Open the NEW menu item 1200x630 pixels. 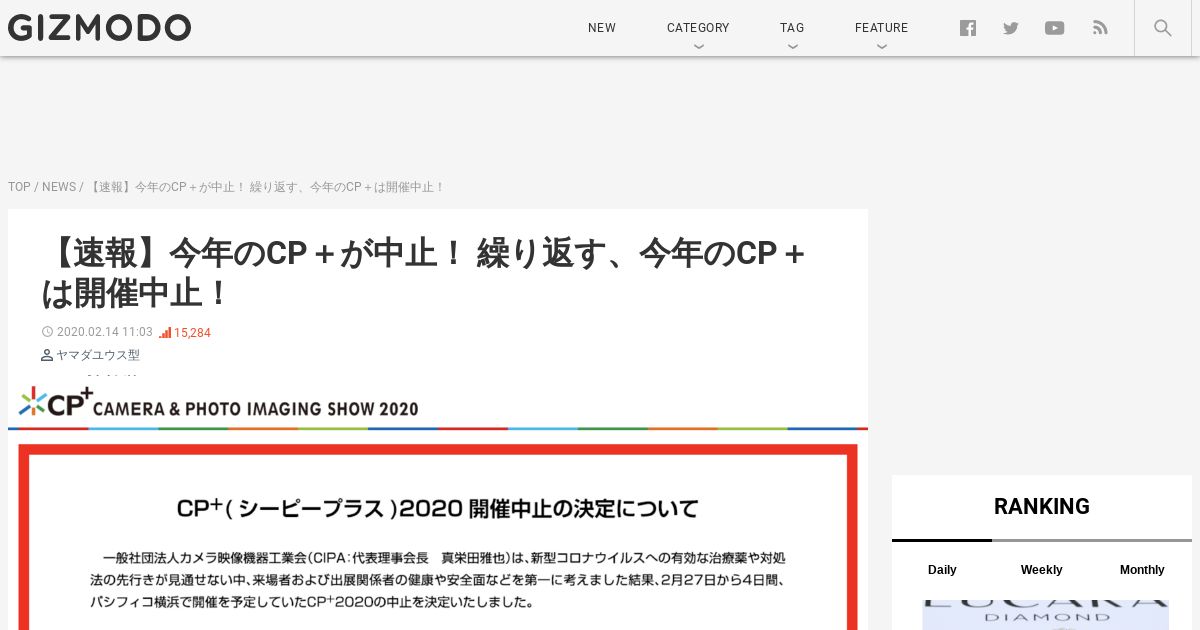[602, 28]
